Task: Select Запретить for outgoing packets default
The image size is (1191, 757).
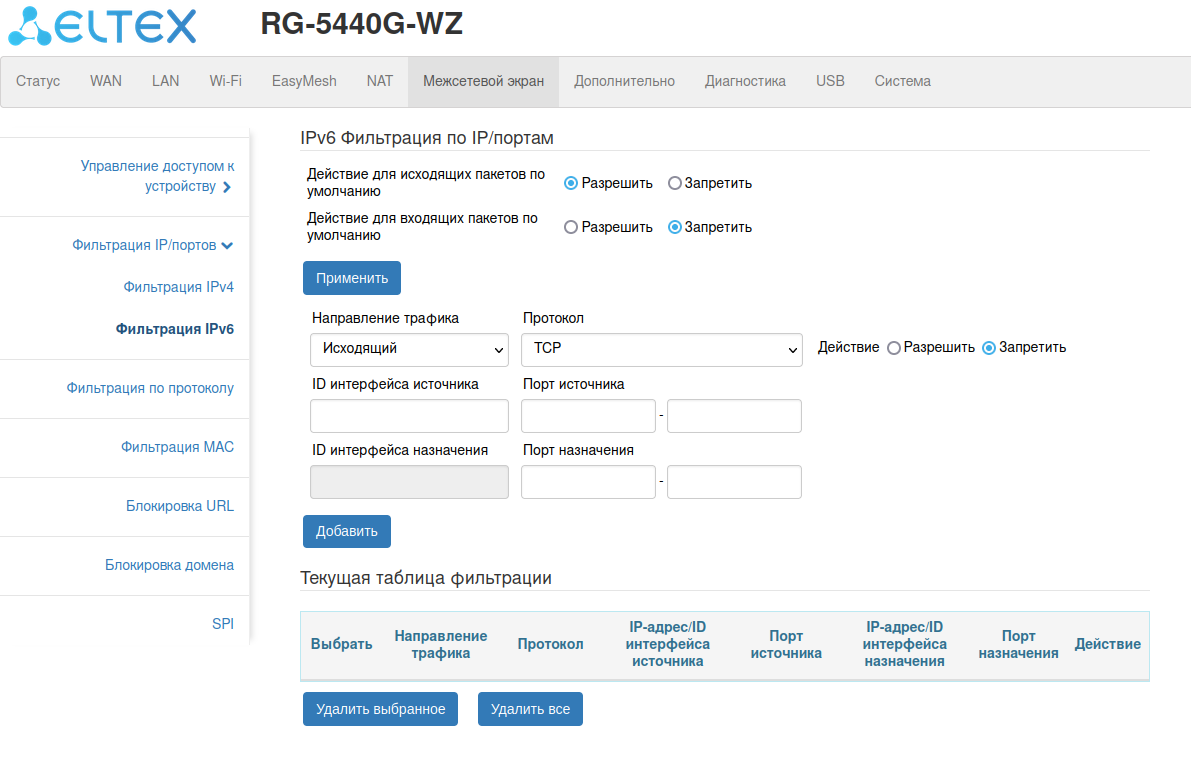Action: (x=675, y=183)
